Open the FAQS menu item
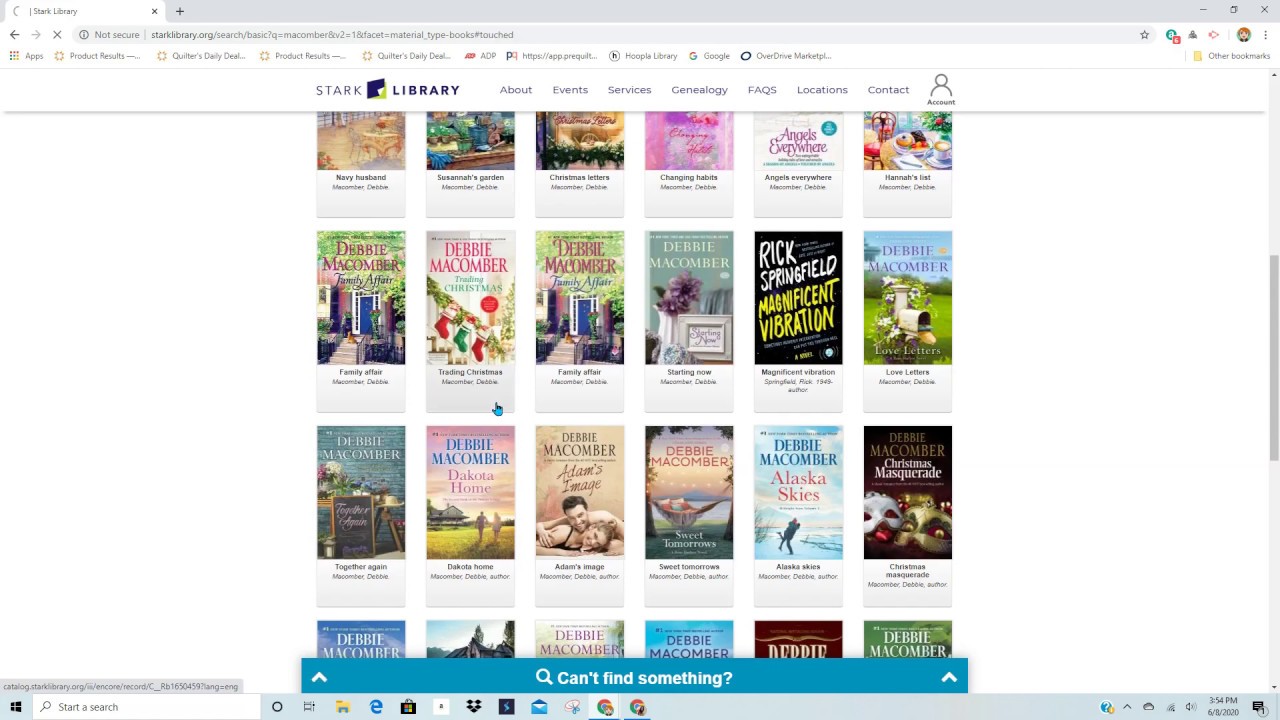Screen dimensions: 1280x720 click(762, 90)
